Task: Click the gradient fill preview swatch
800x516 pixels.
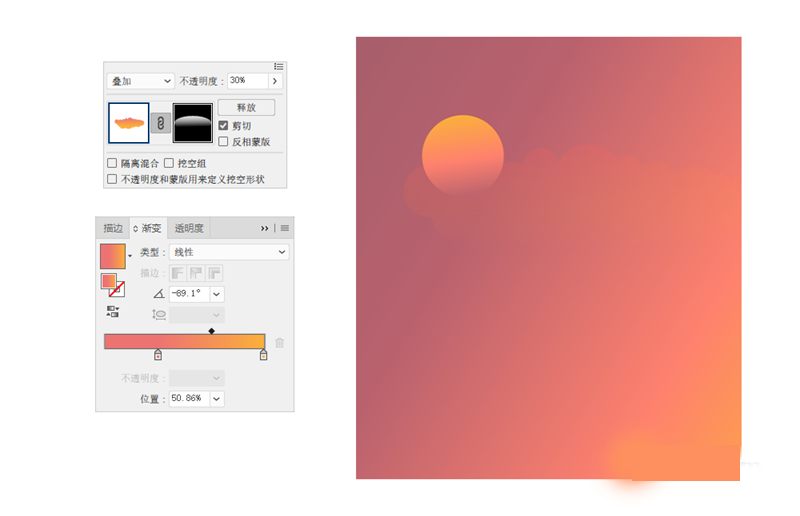Action: pos(113,256)
